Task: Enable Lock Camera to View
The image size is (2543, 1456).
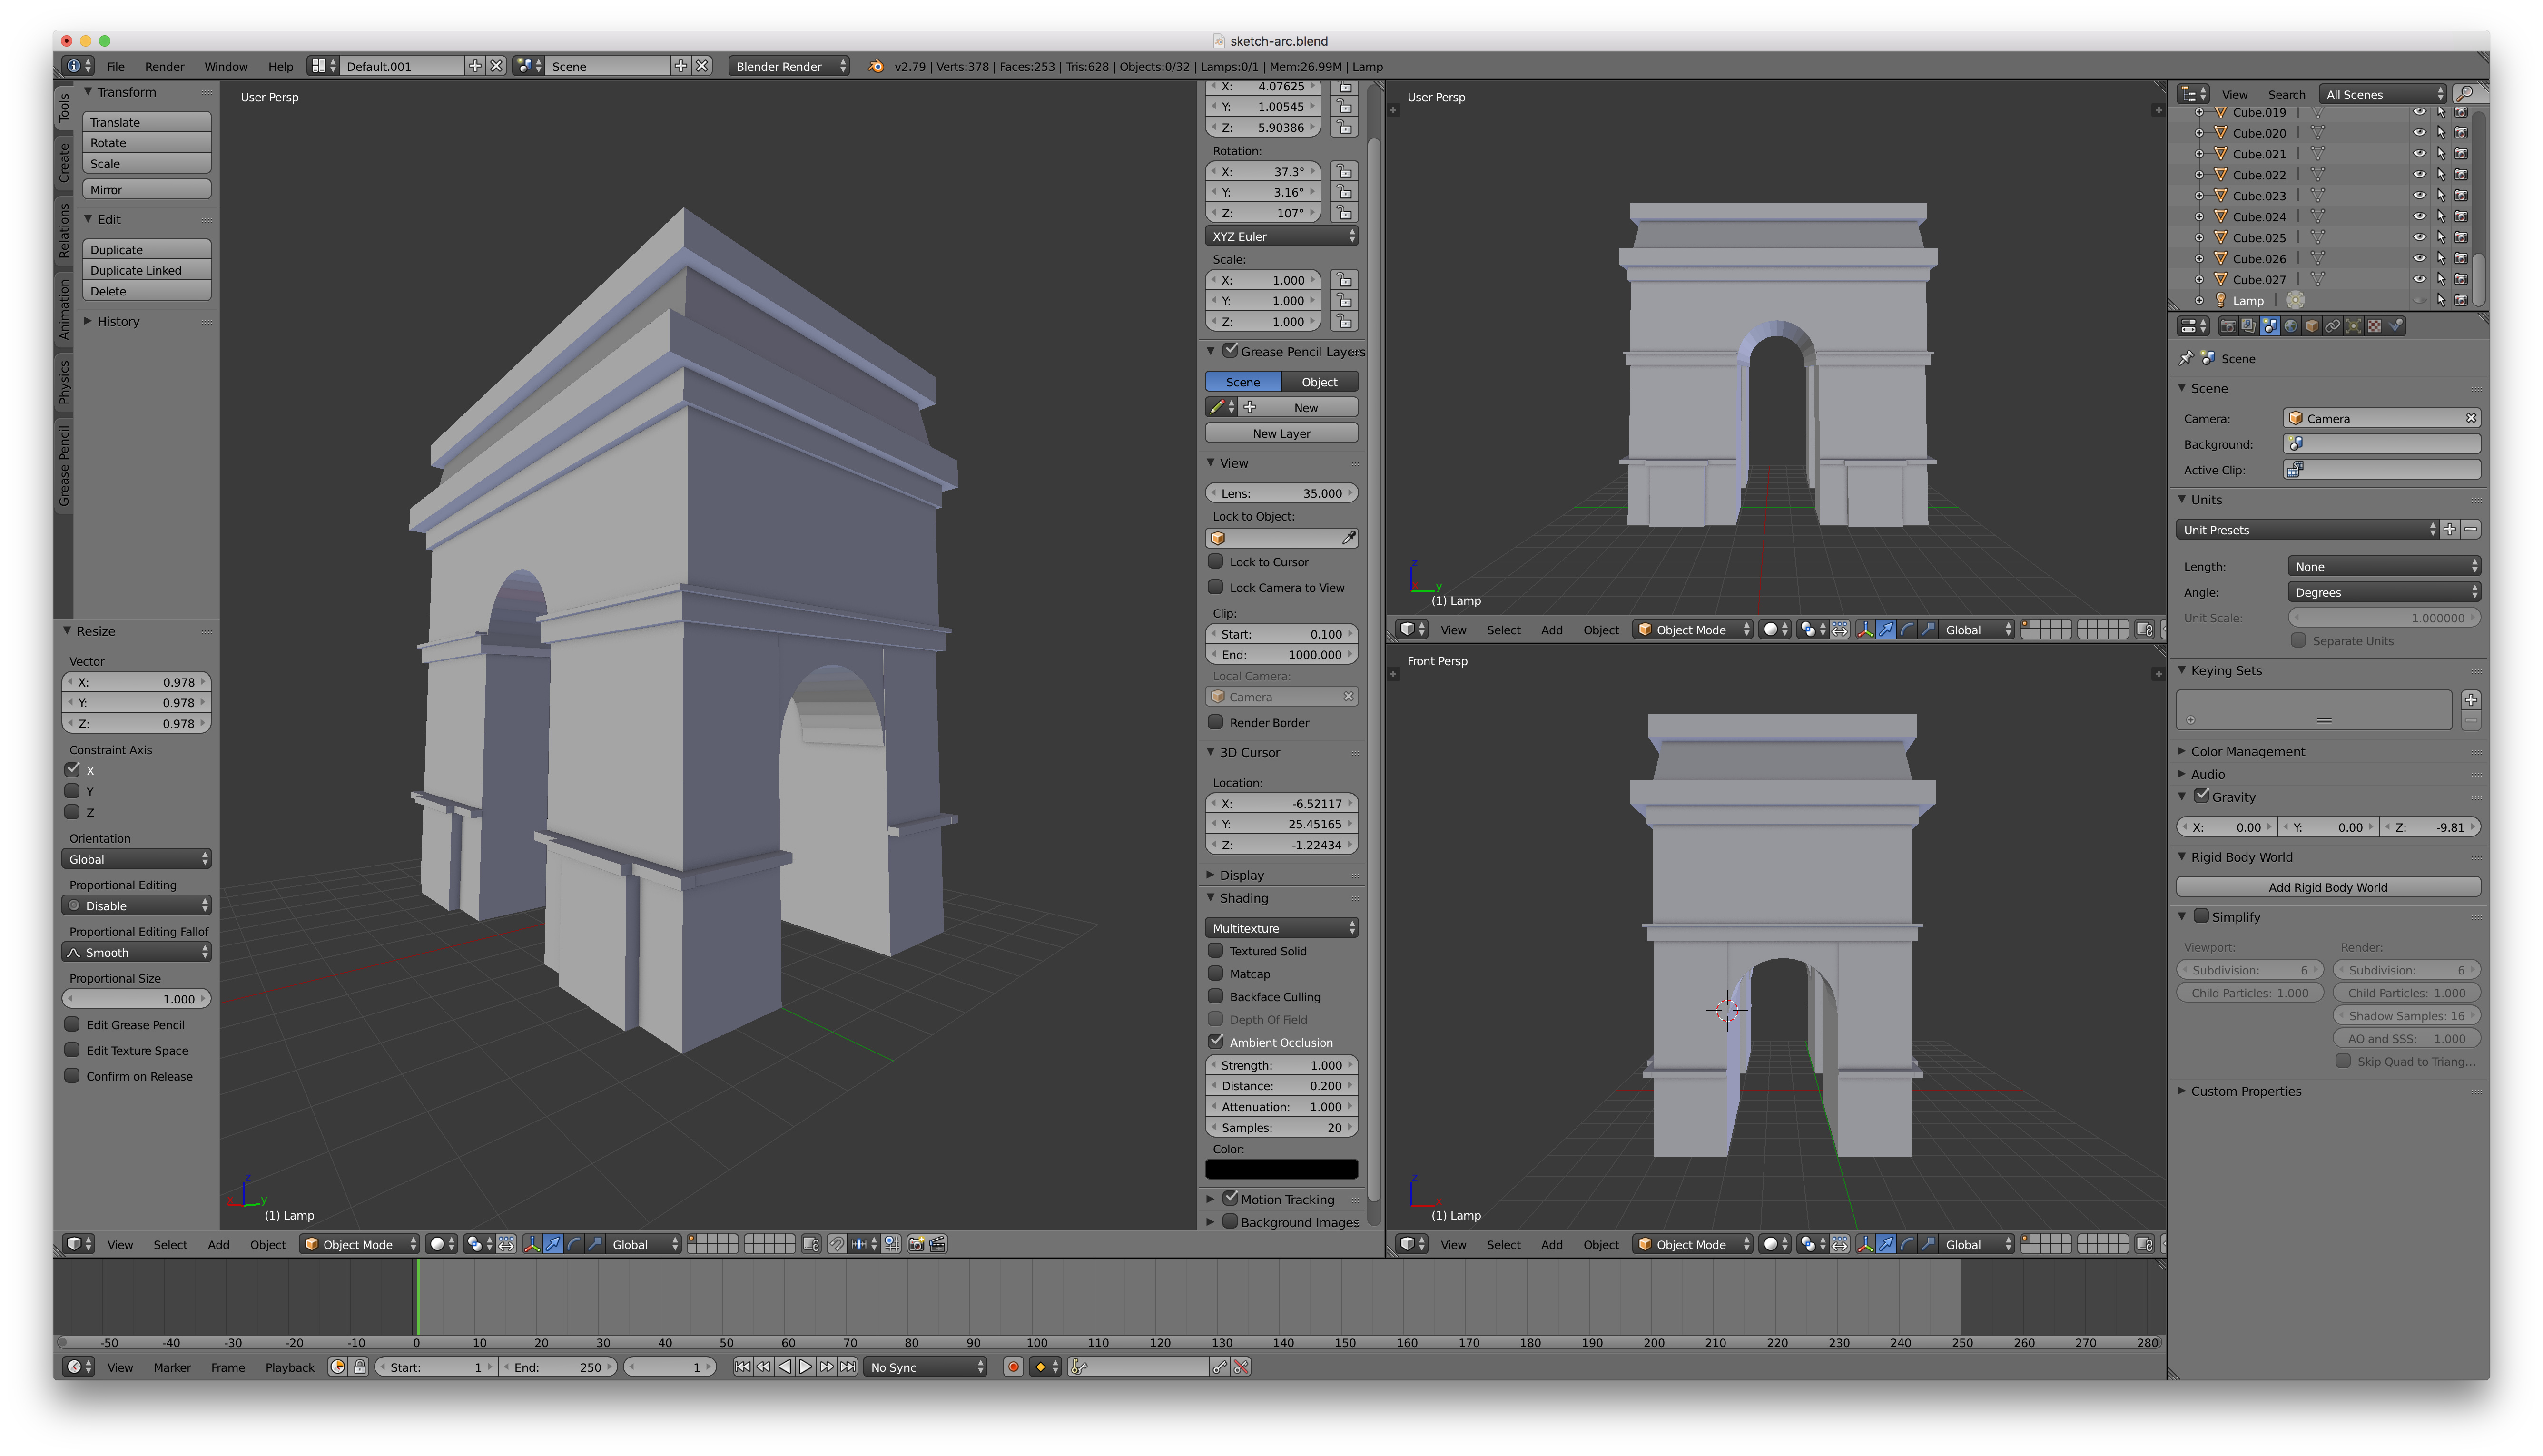Action: click(x=1216, y=587)
